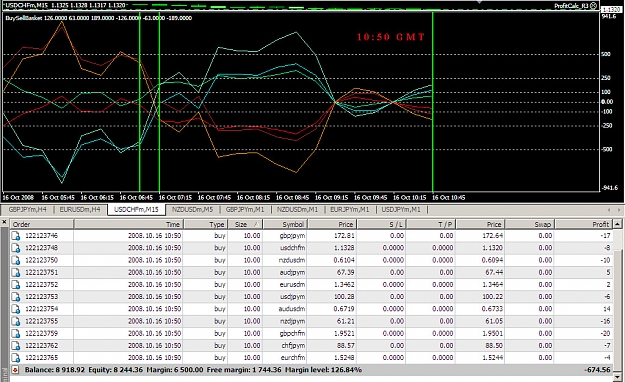This screenshot has width=625, height=382.
Task: Select usdjpym symbol cell
Action: click(x=292, y=297)
